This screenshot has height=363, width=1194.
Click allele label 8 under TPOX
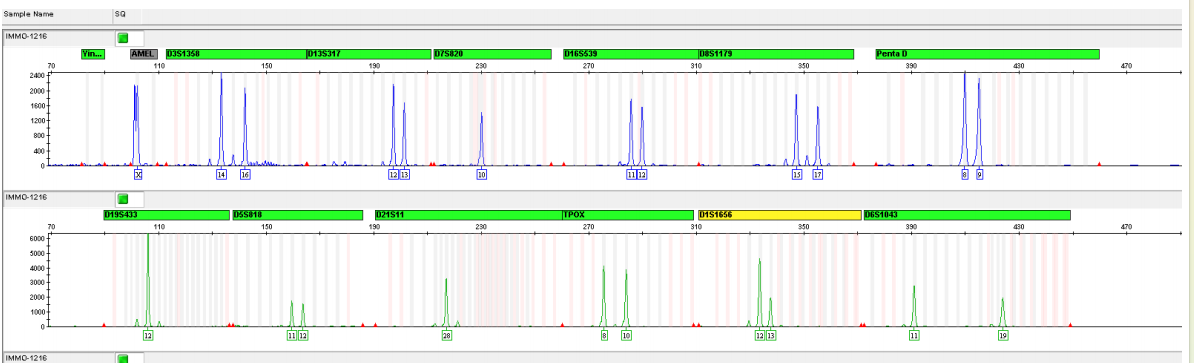(604, 336)
